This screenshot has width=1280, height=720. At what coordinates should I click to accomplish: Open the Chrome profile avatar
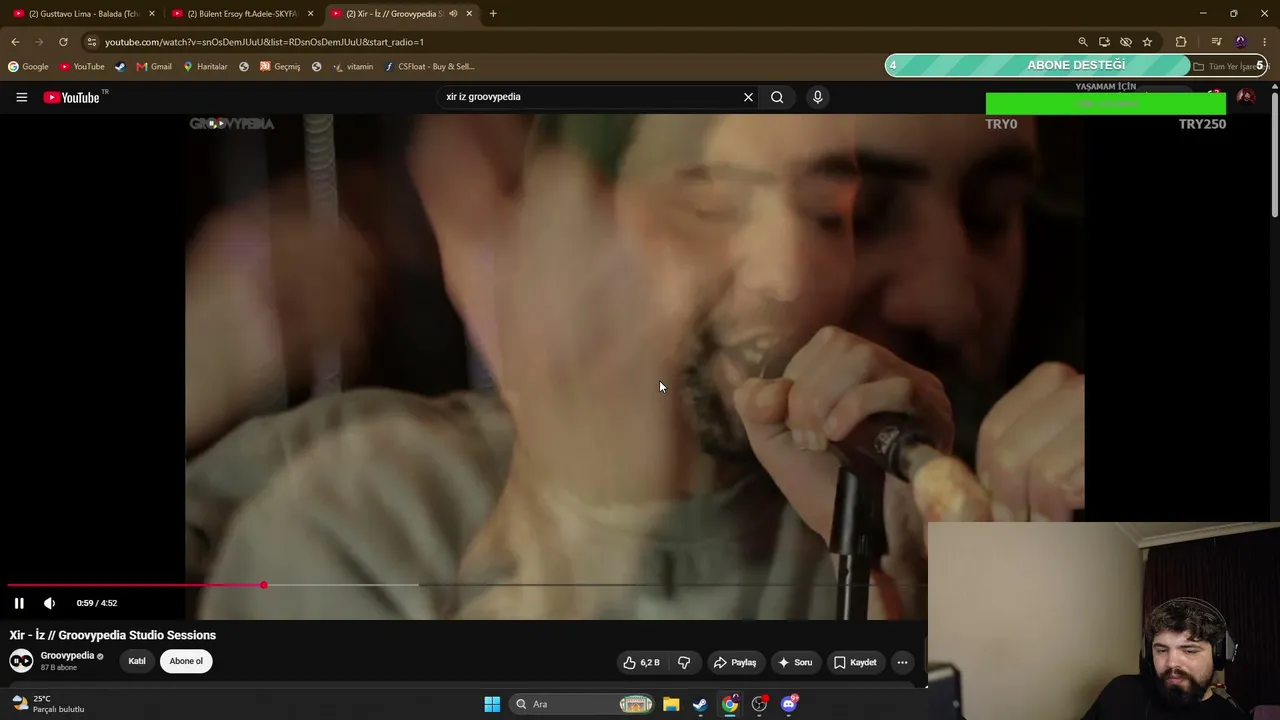click(x=1241, y=42)
